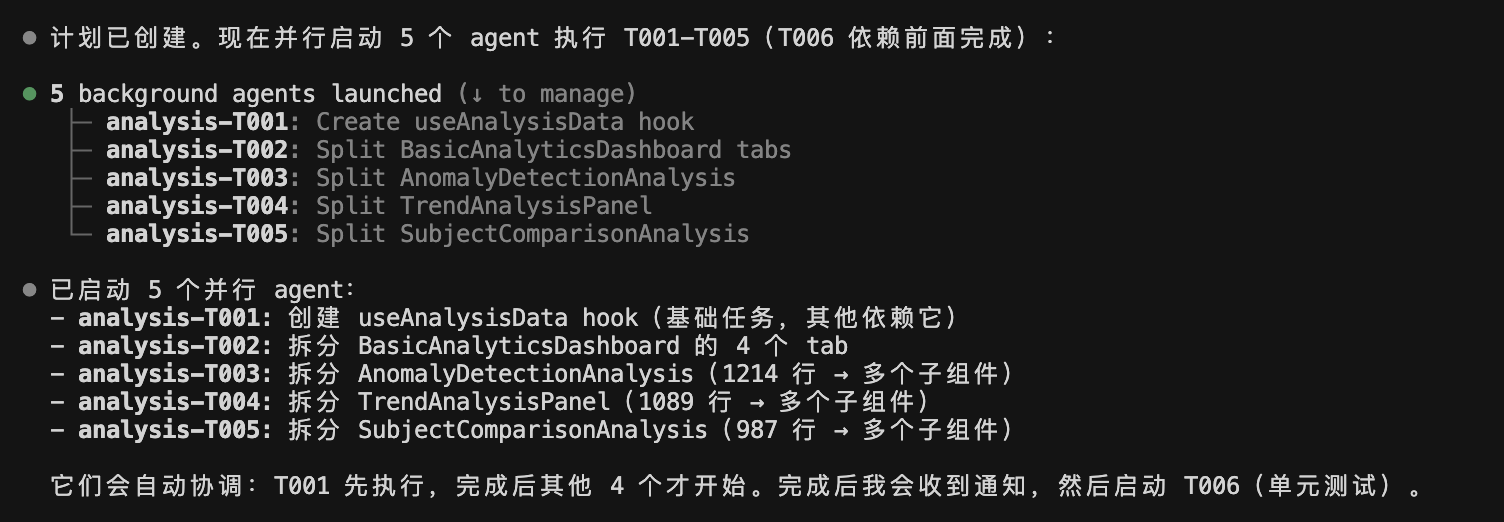Image resolution: width=1504 pixels, height=522 pixels.
Task: Click the tree branch connector before "Create useAnalysisData hook"
Action: pyautogui.click(x=83, y=122)
